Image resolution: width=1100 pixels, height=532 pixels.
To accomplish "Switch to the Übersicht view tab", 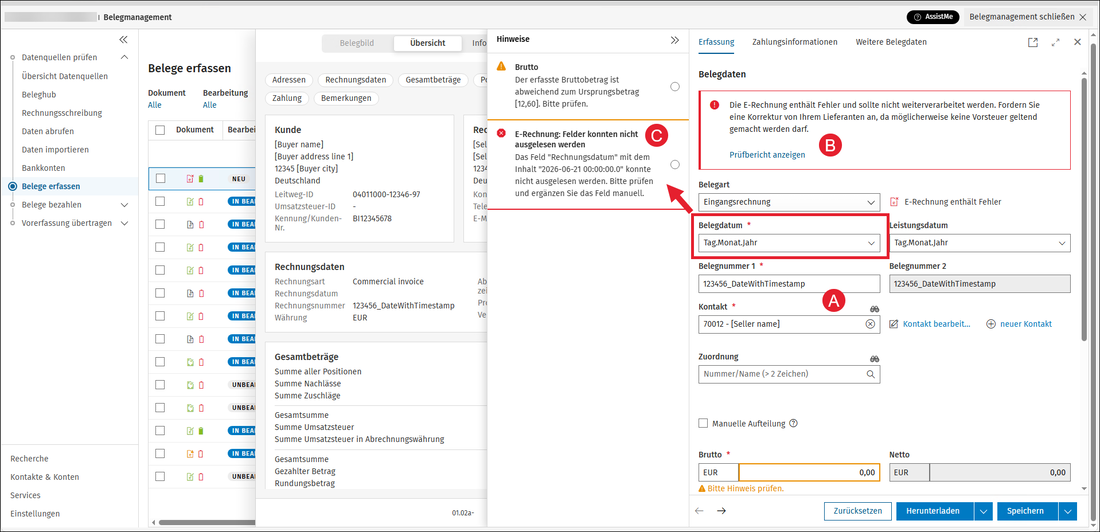I will tap(427, 43).
